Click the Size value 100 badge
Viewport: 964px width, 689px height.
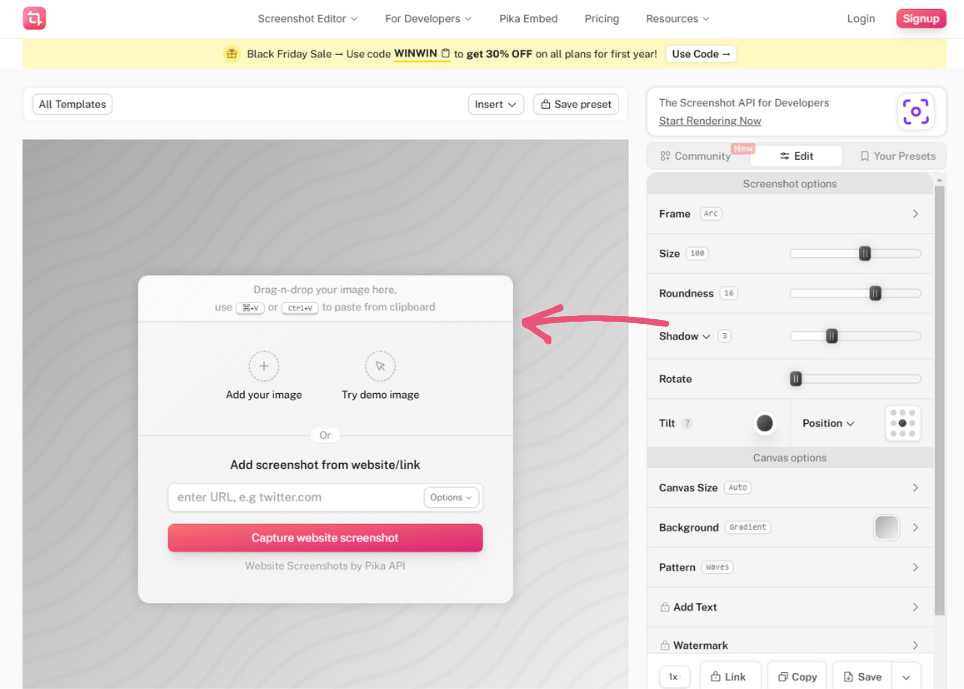[x=697, y=253]
